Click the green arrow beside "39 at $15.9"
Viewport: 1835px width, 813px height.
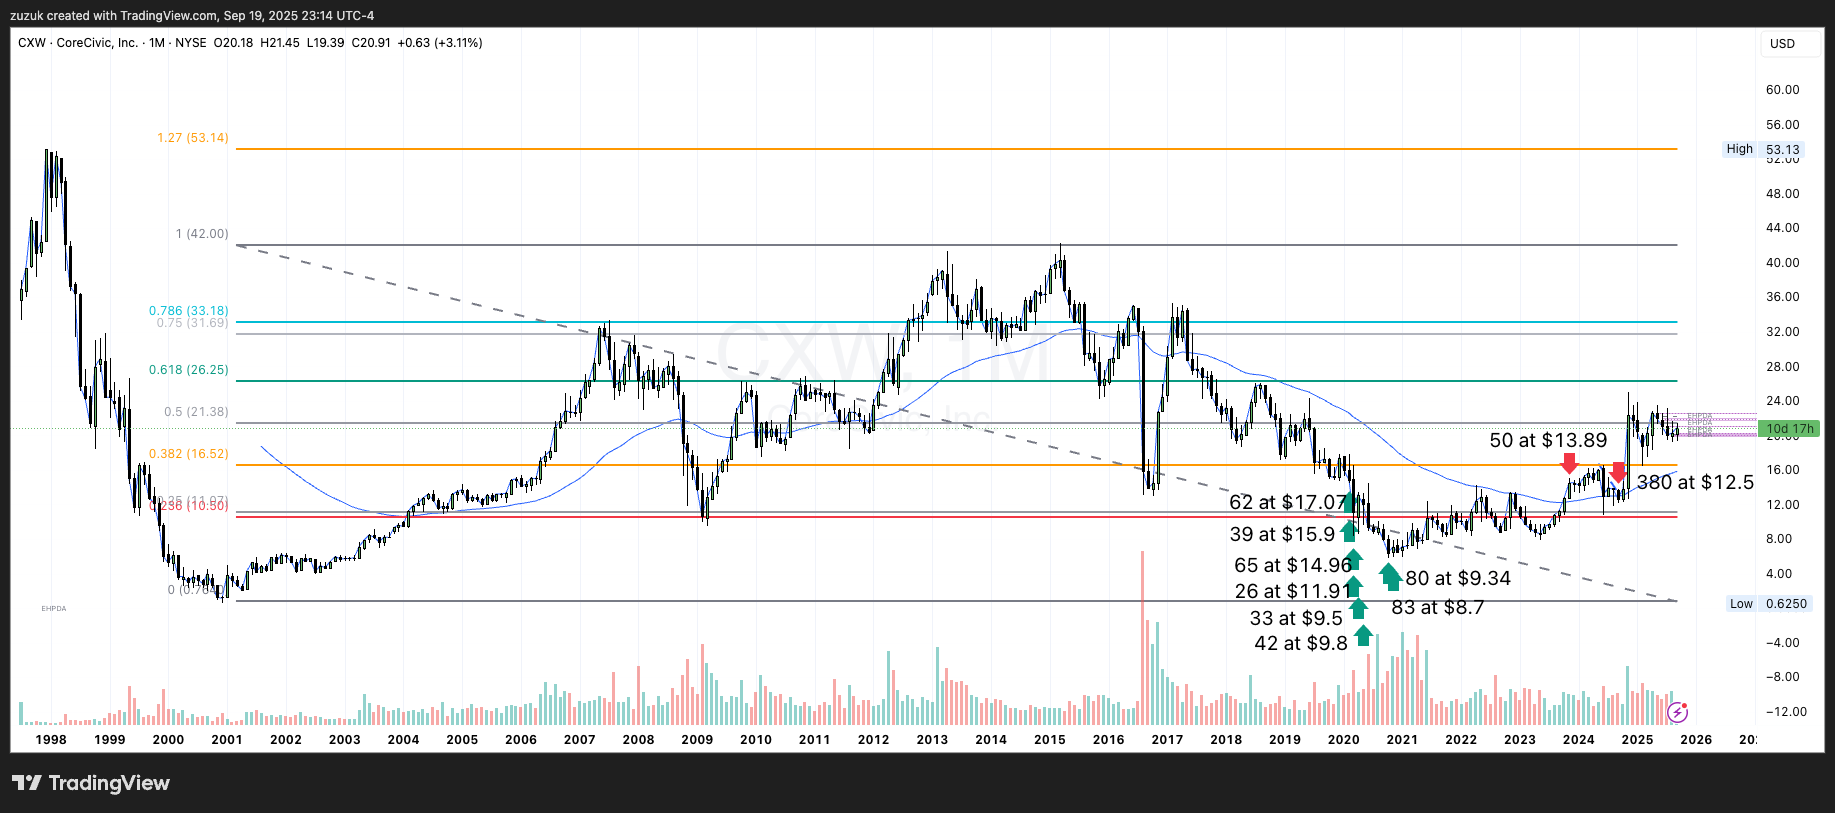[x=1349, y=531]
